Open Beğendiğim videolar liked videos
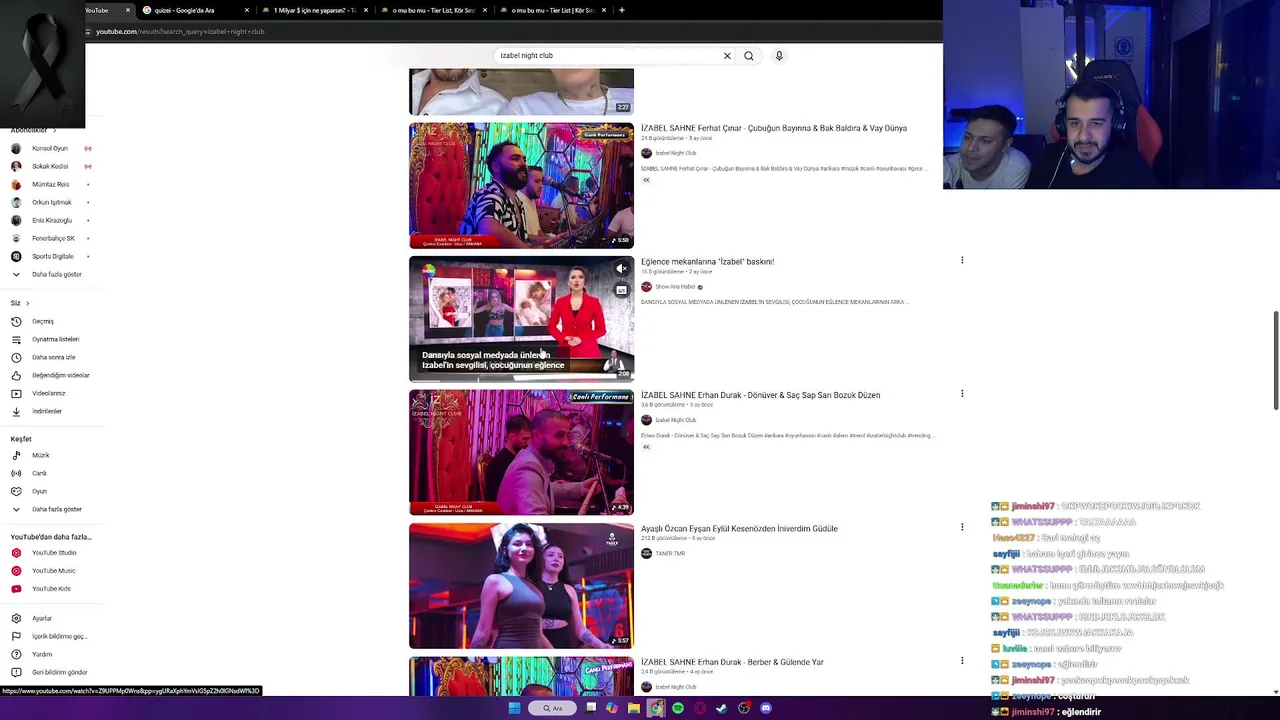This screenshot has width=1280, height=720. tap(60, 375)
